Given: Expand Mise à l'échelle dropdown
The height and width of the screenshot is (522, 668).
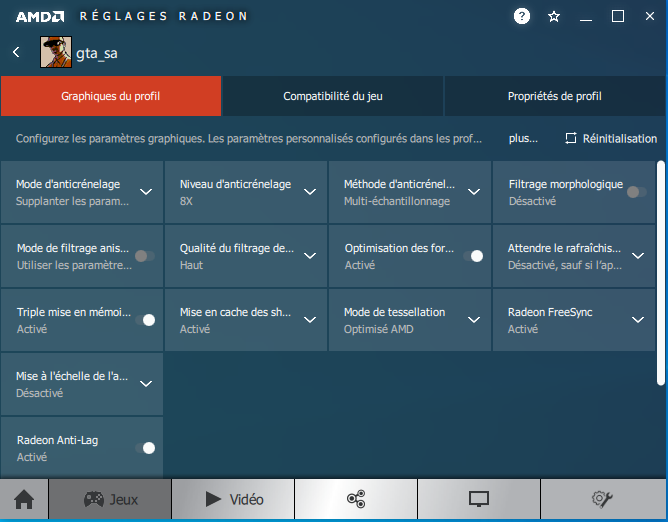Looking at the screenshot, I should [146, 384].
